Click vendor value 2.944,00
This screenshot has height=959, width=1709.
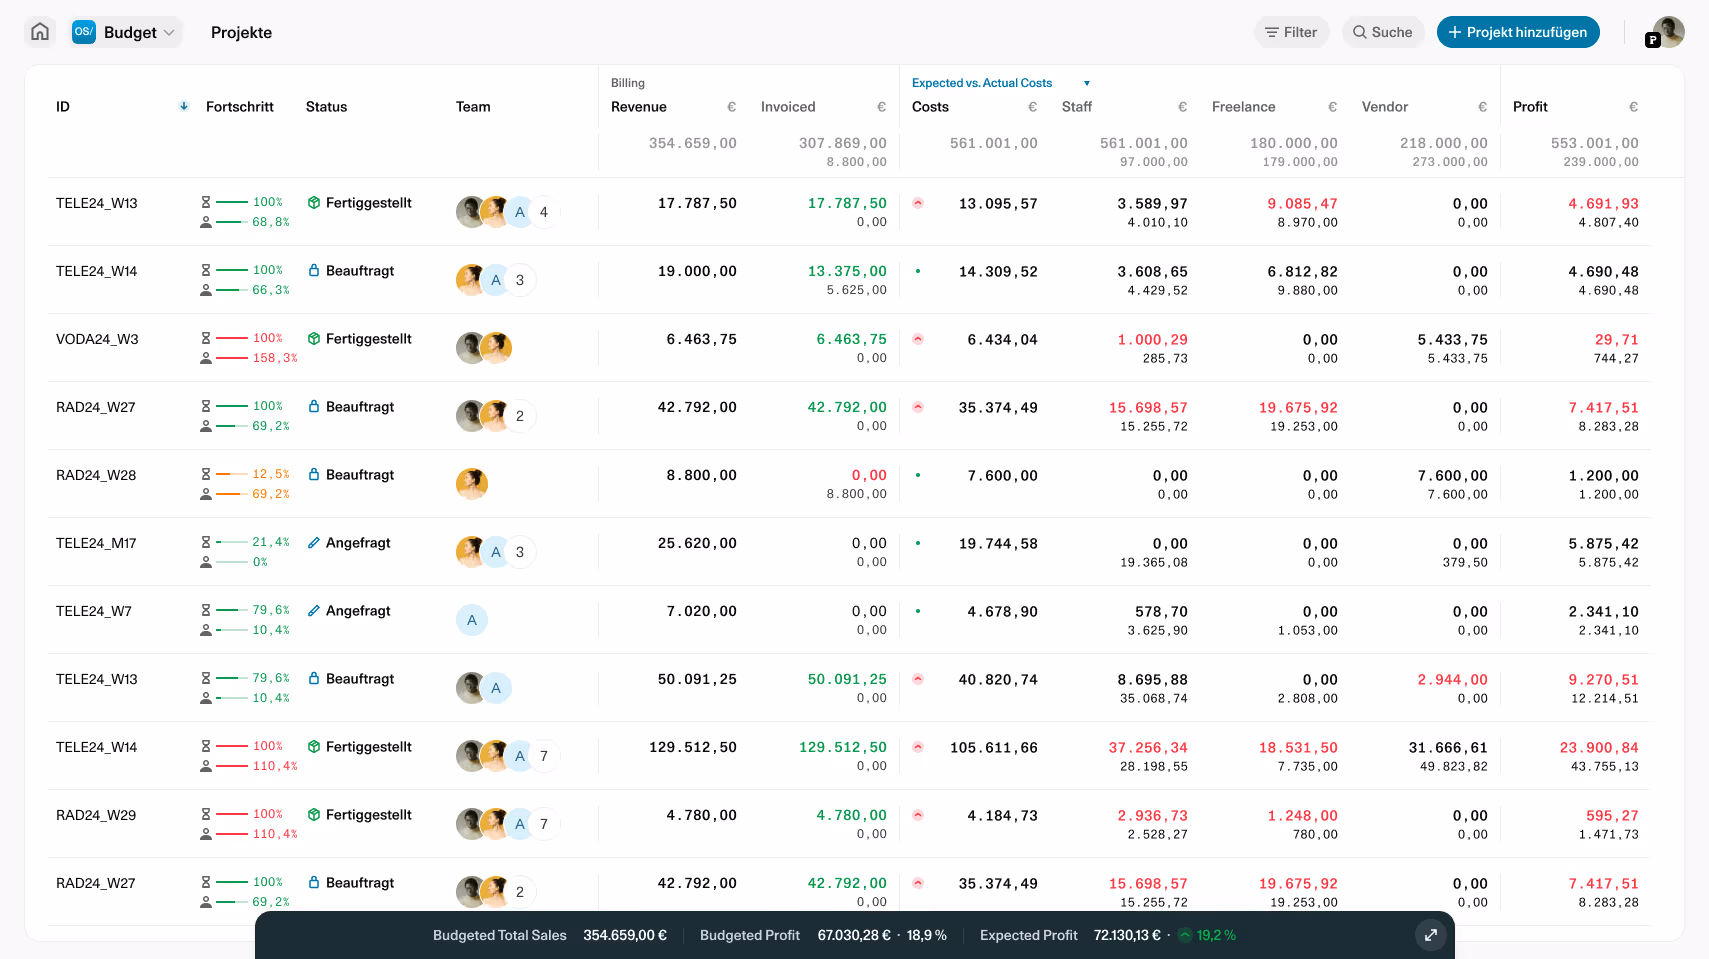click(x=1452, y=679)
